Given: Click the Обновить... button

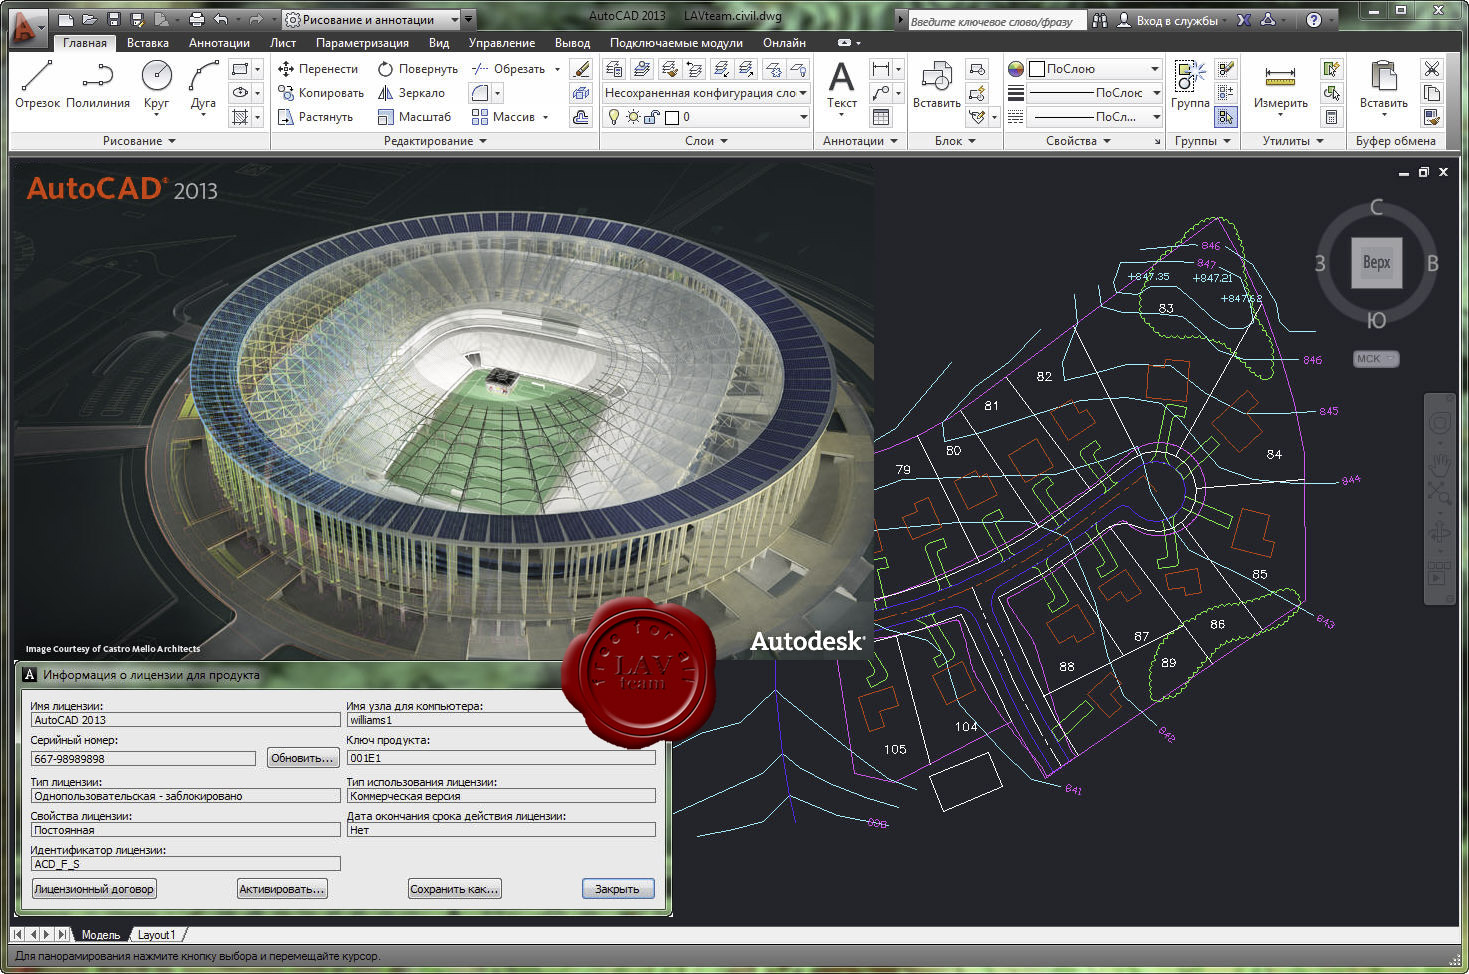Looking at the screenshot, I should click(x=301, y=758).
